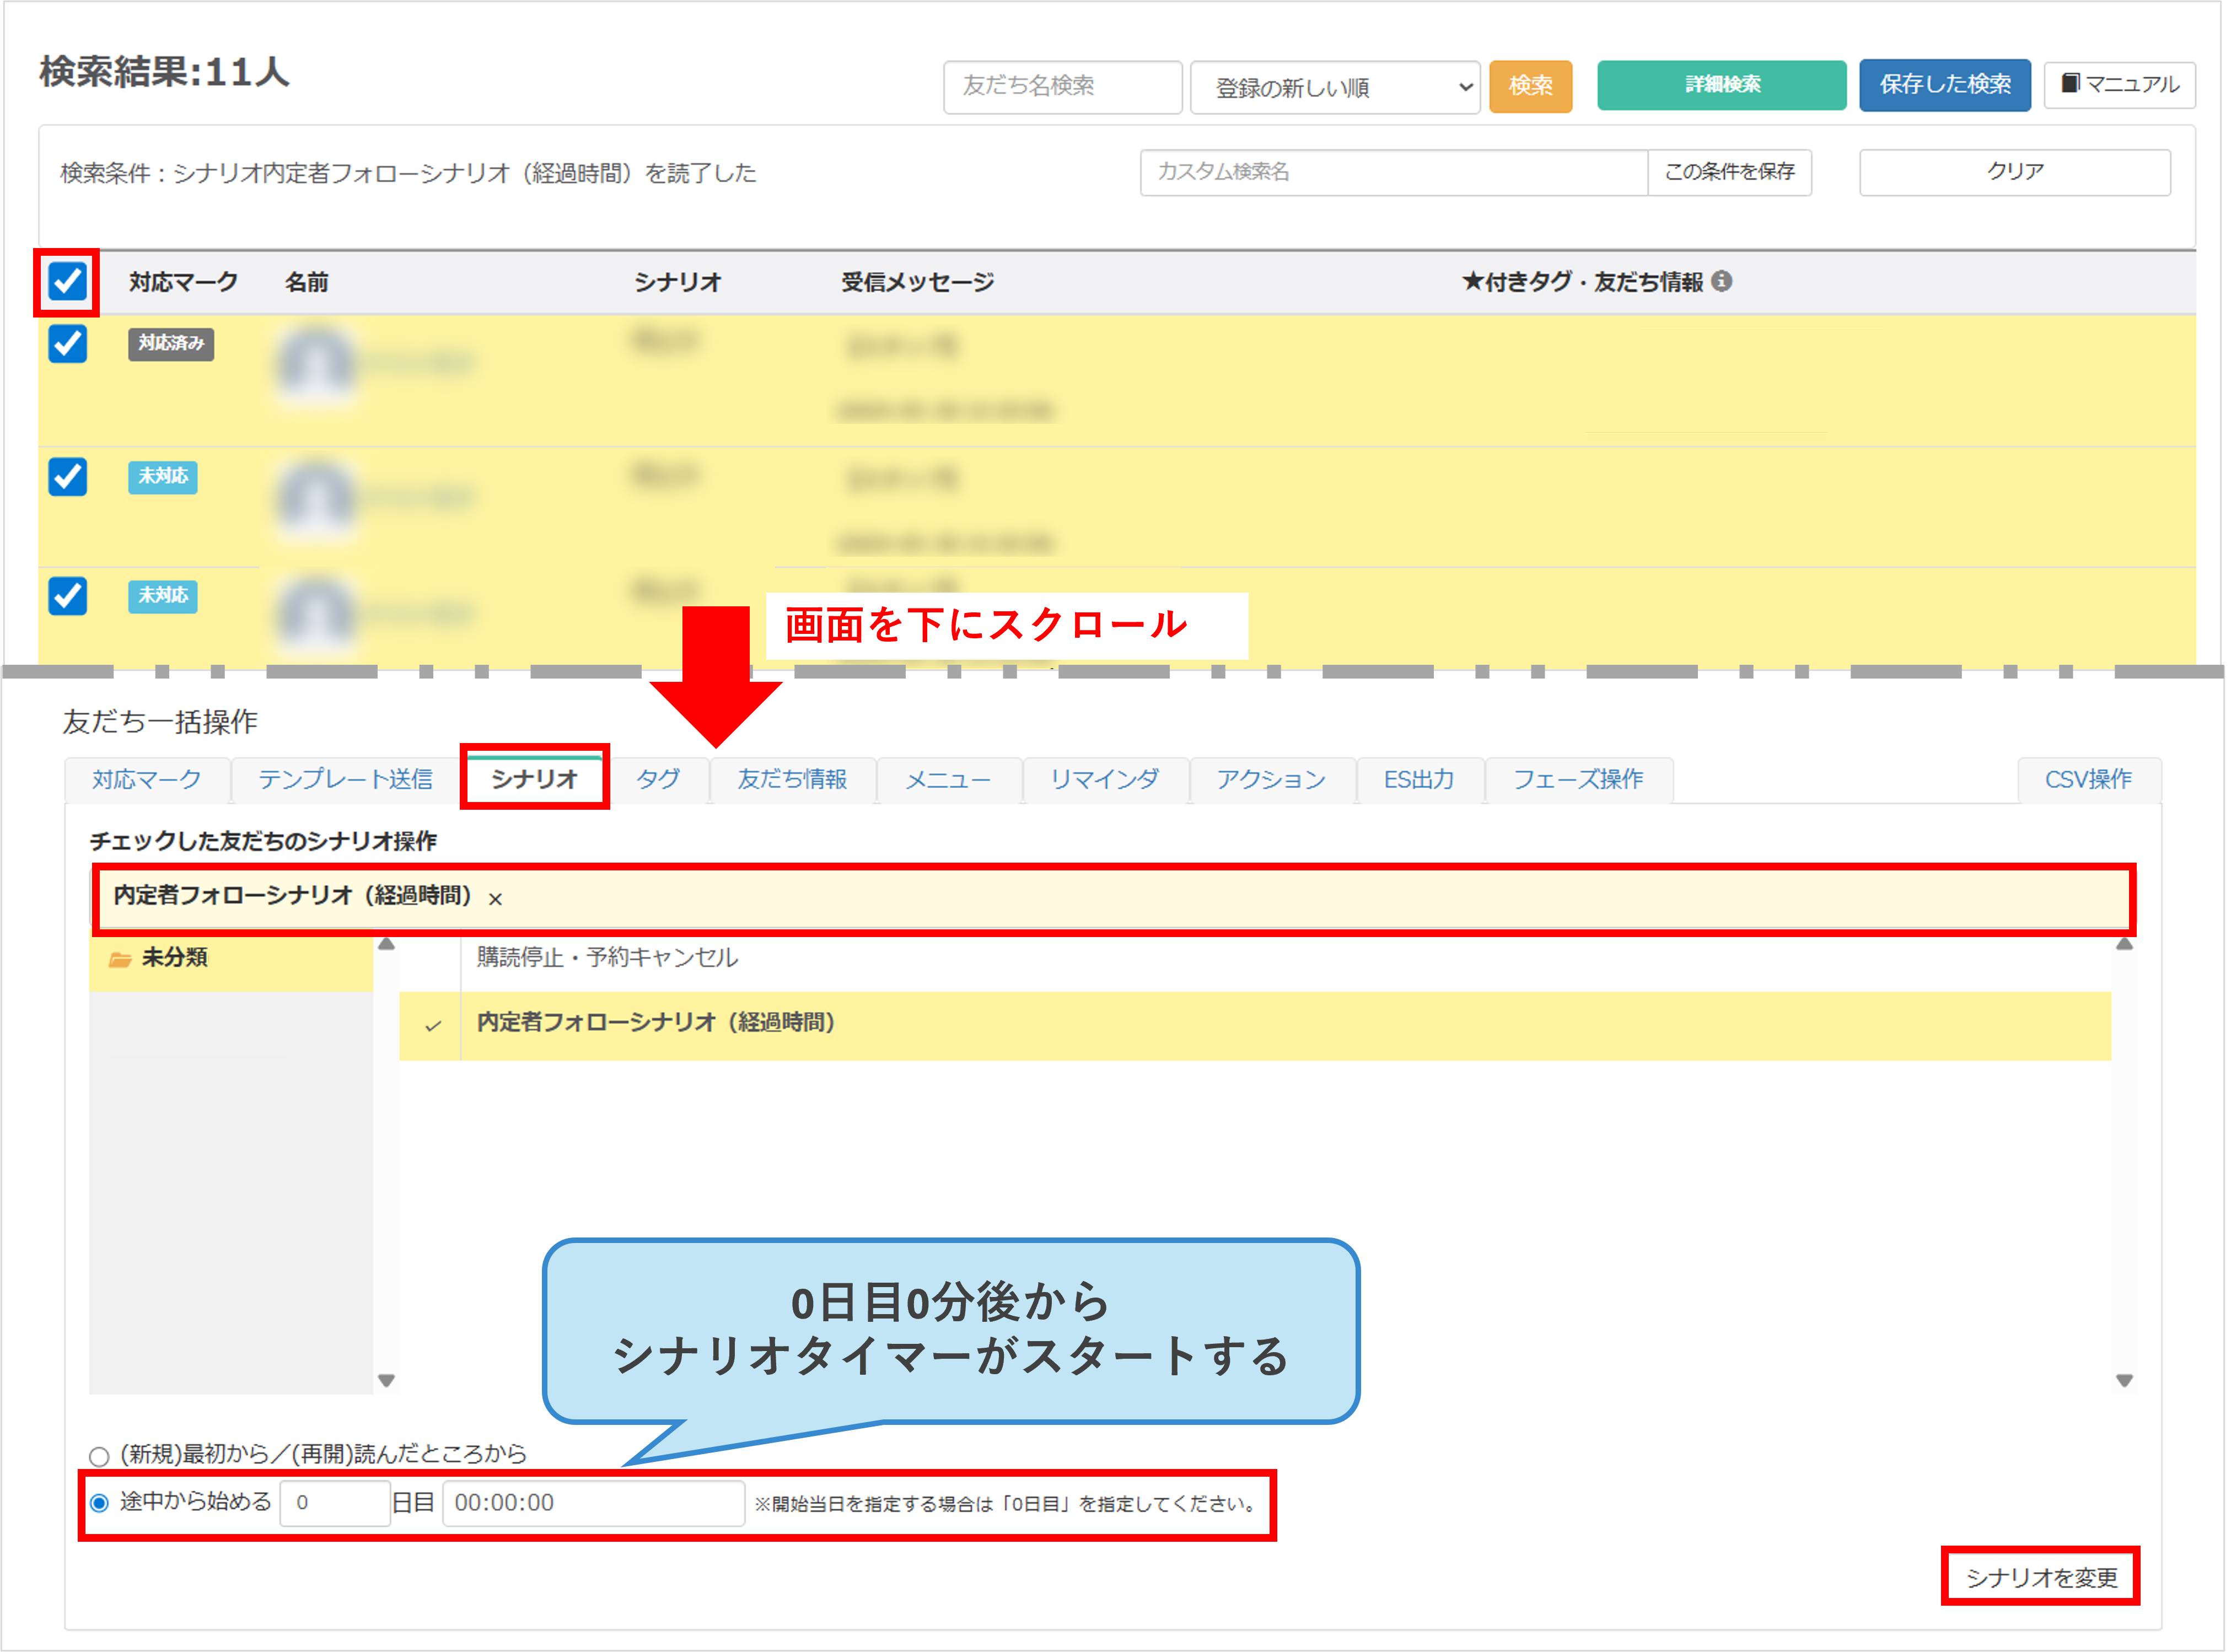
Task: Click 保存した検索 button
Action: coord(1944,85)
